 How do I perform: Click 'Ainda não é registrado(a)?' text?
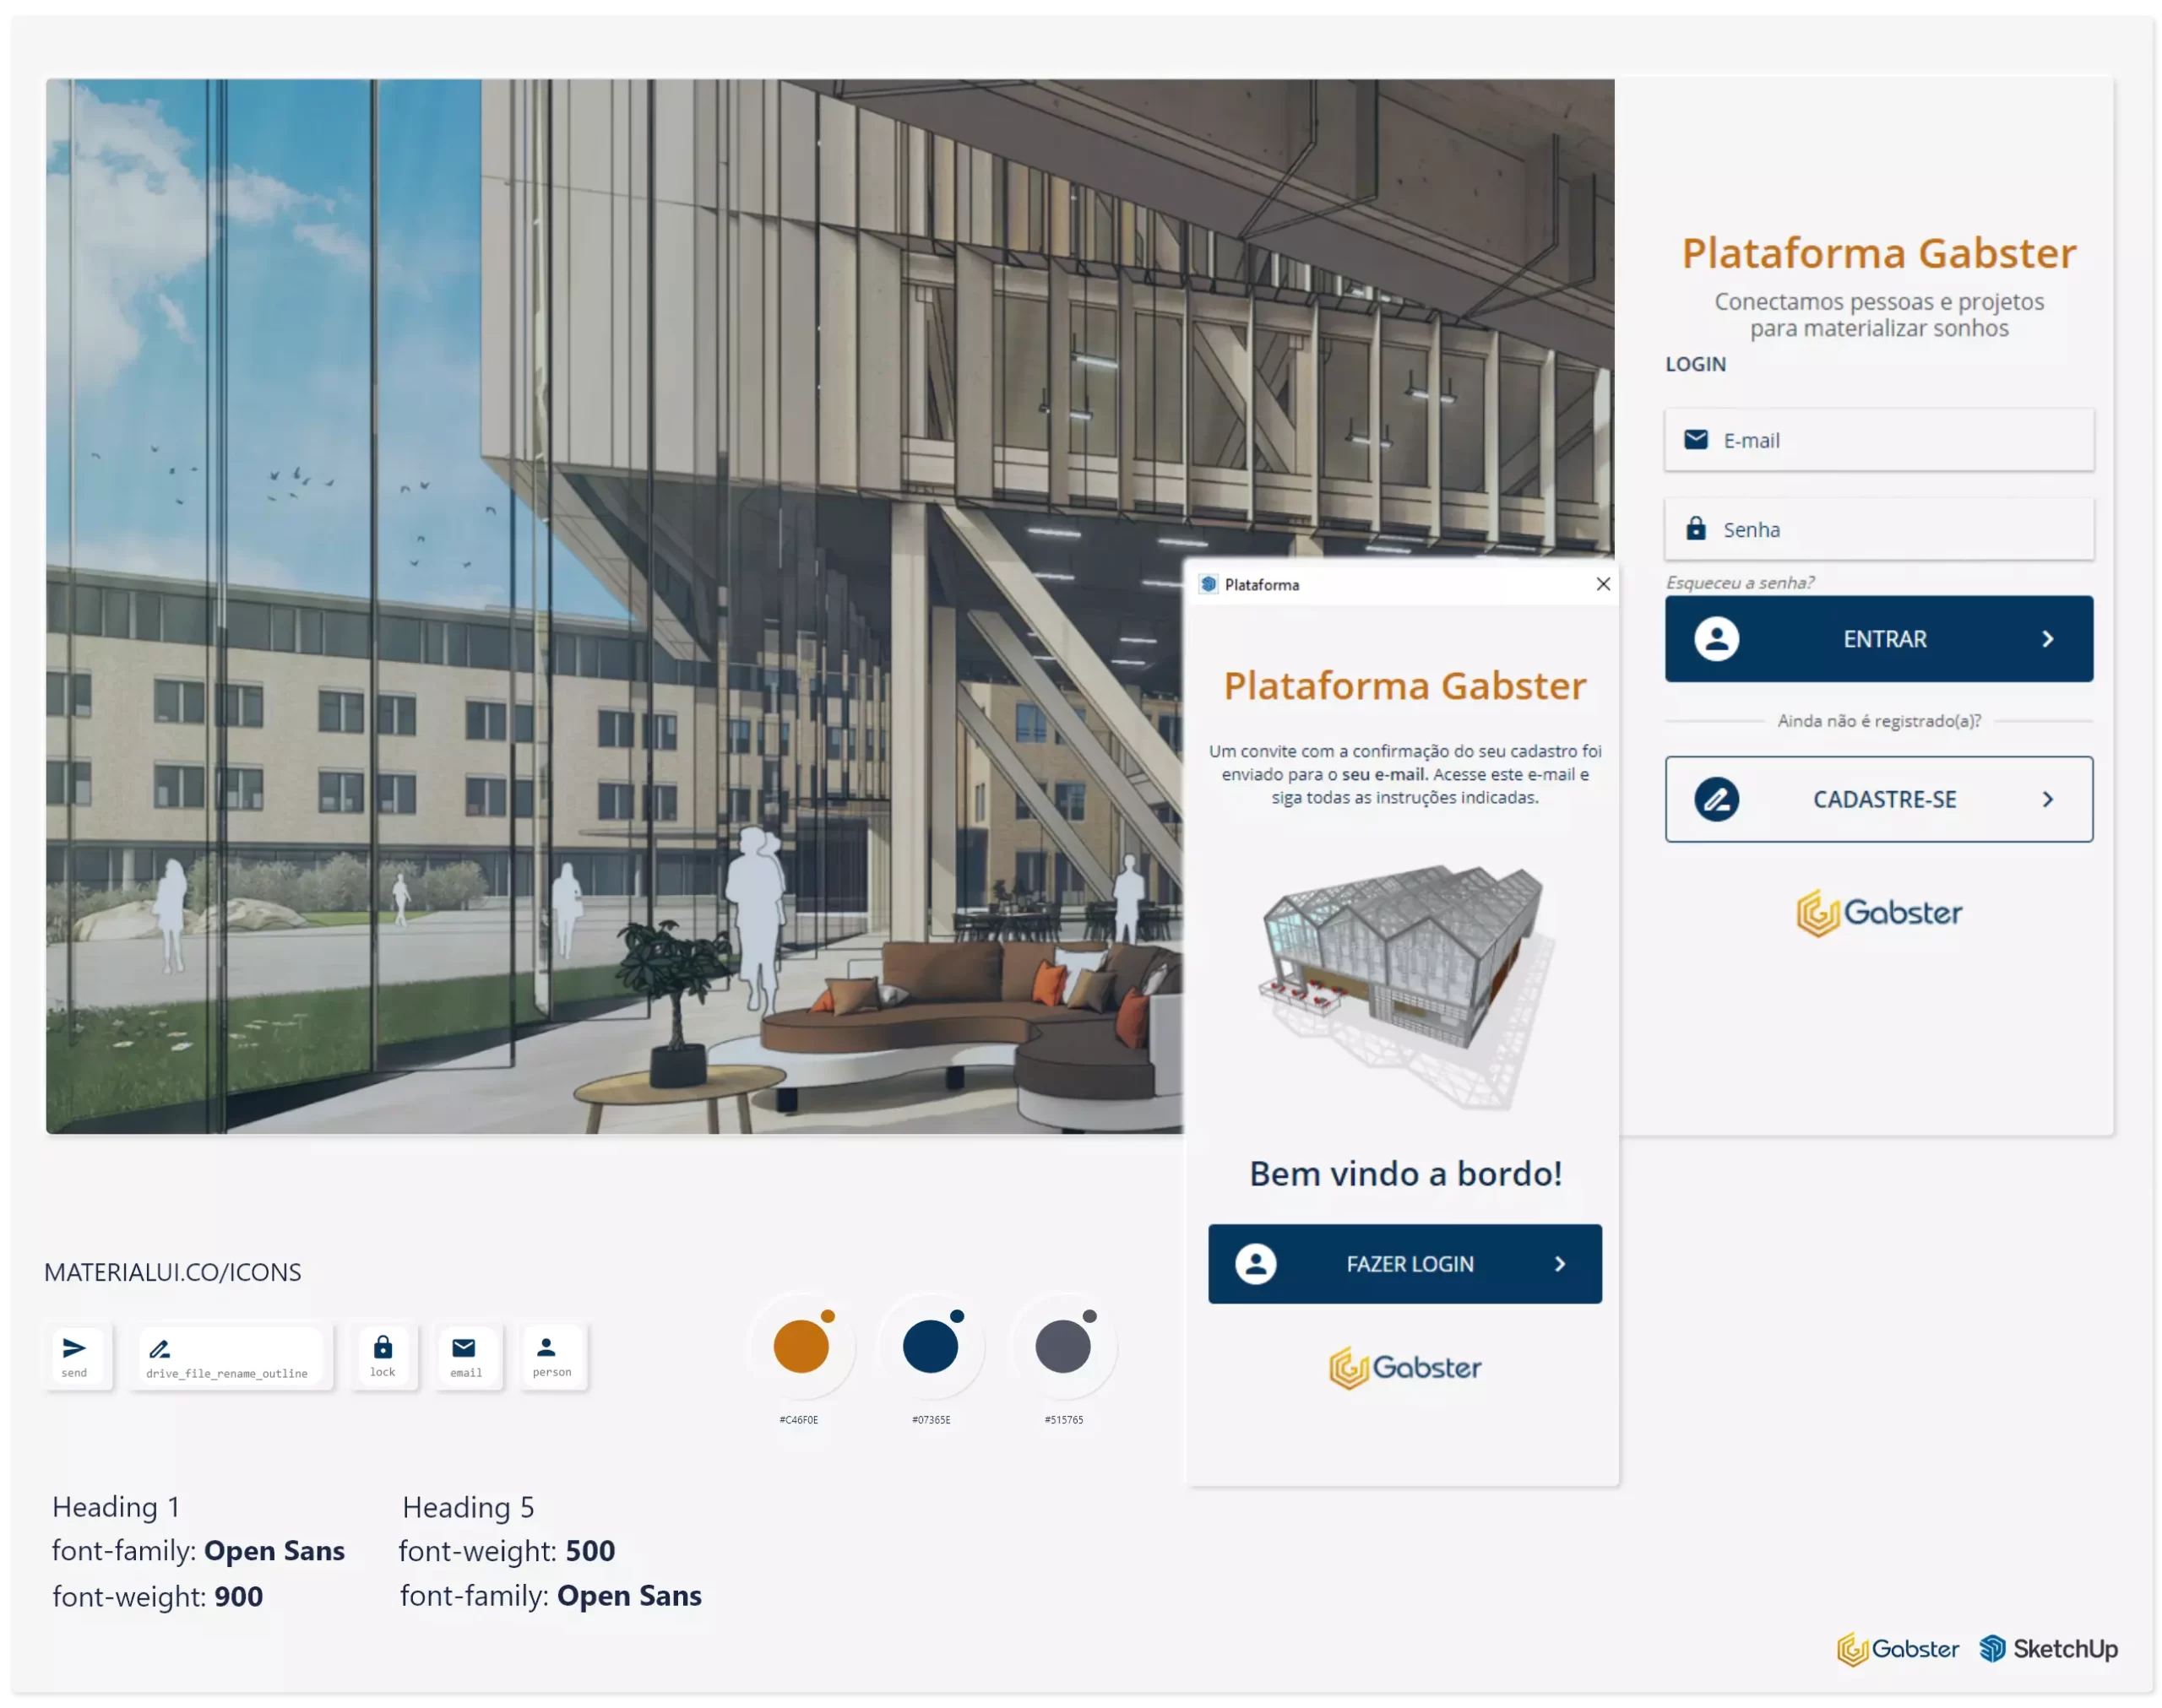click(x=1878, y=720)
